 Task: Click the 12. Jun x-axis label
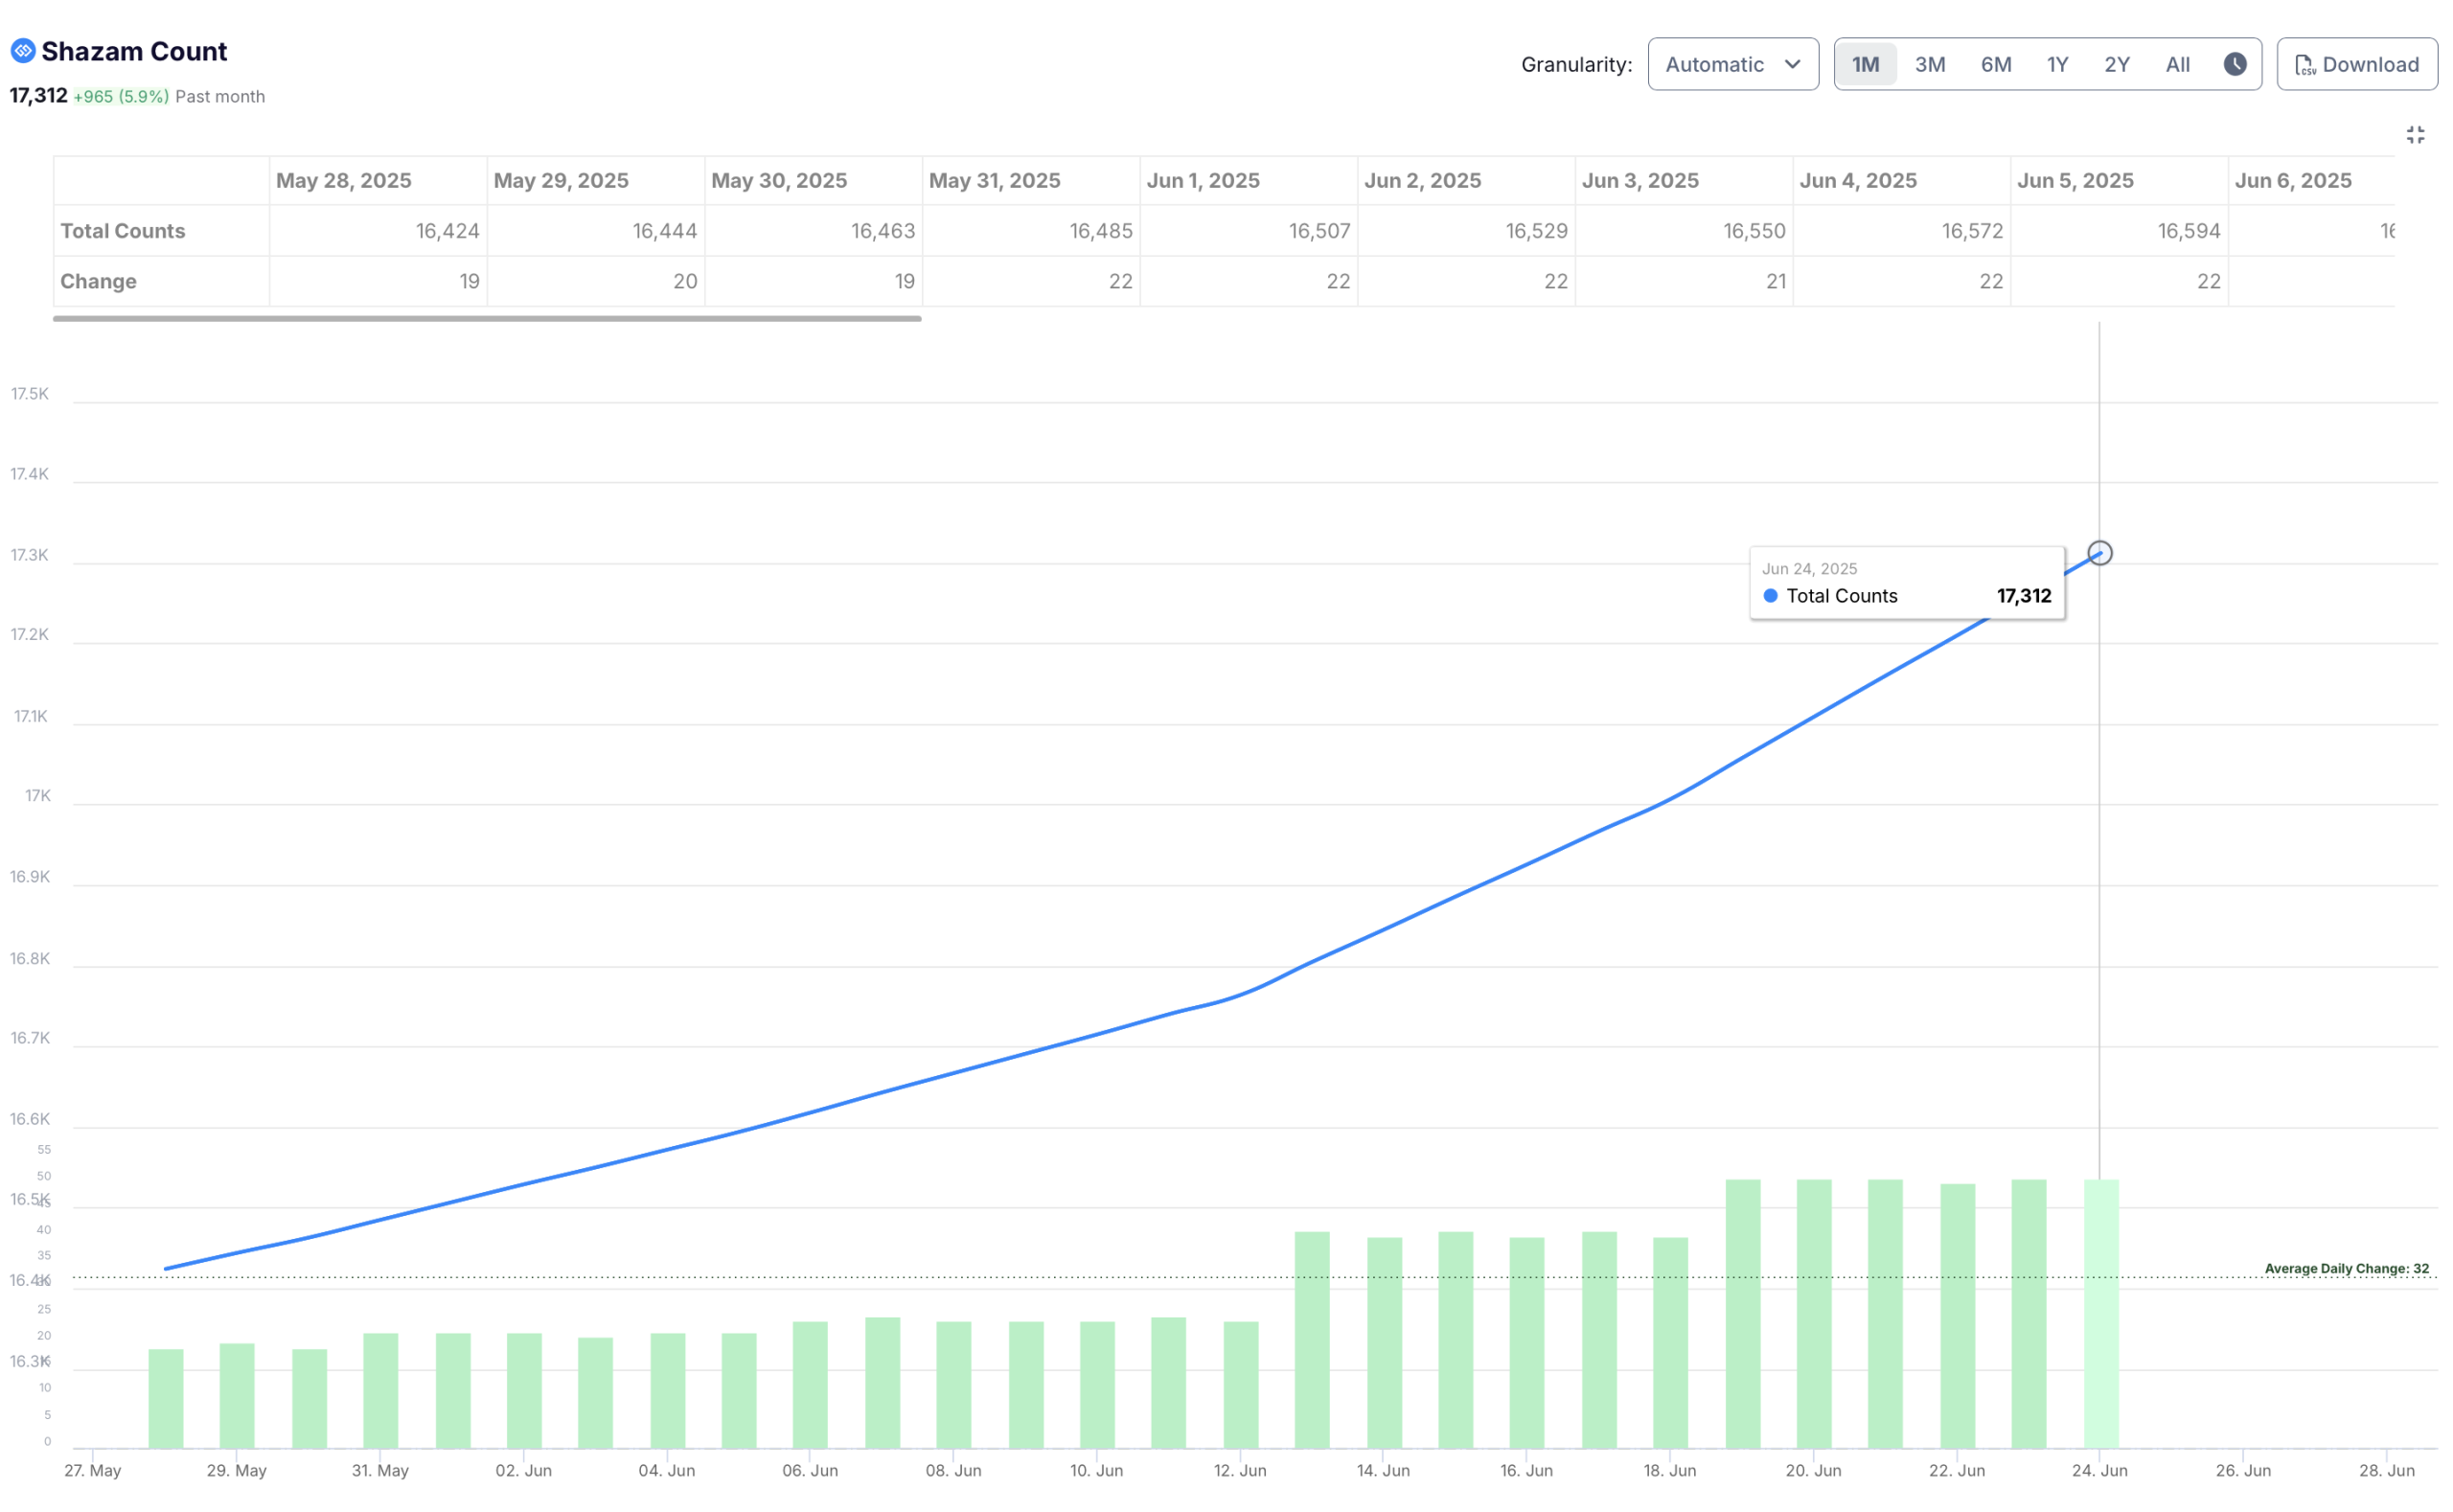tap(1240, 1470)
